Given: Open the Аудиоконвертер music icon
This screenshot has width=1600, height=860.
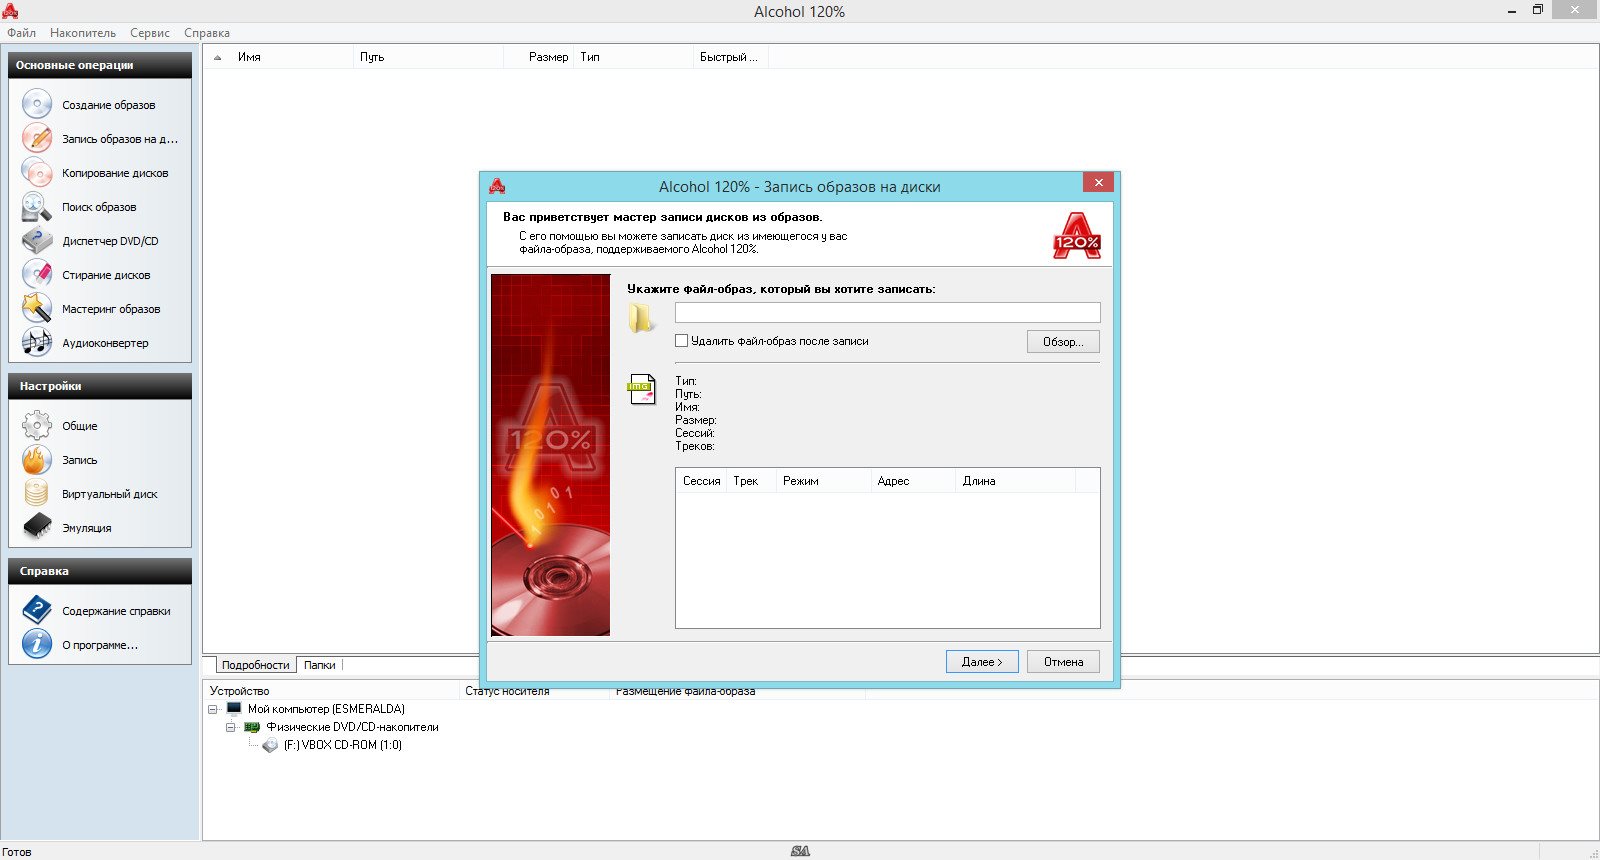Looking at the screenshot, I should coord(37,343).
